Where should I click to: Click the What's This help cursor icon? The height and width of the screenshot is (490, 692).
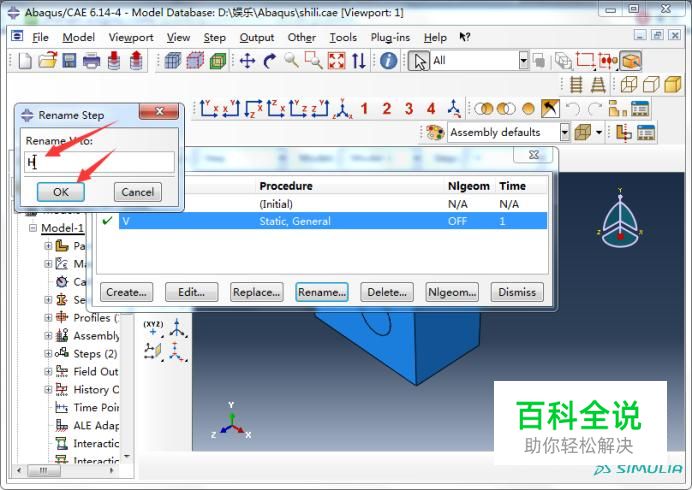(x=464, y=37)
